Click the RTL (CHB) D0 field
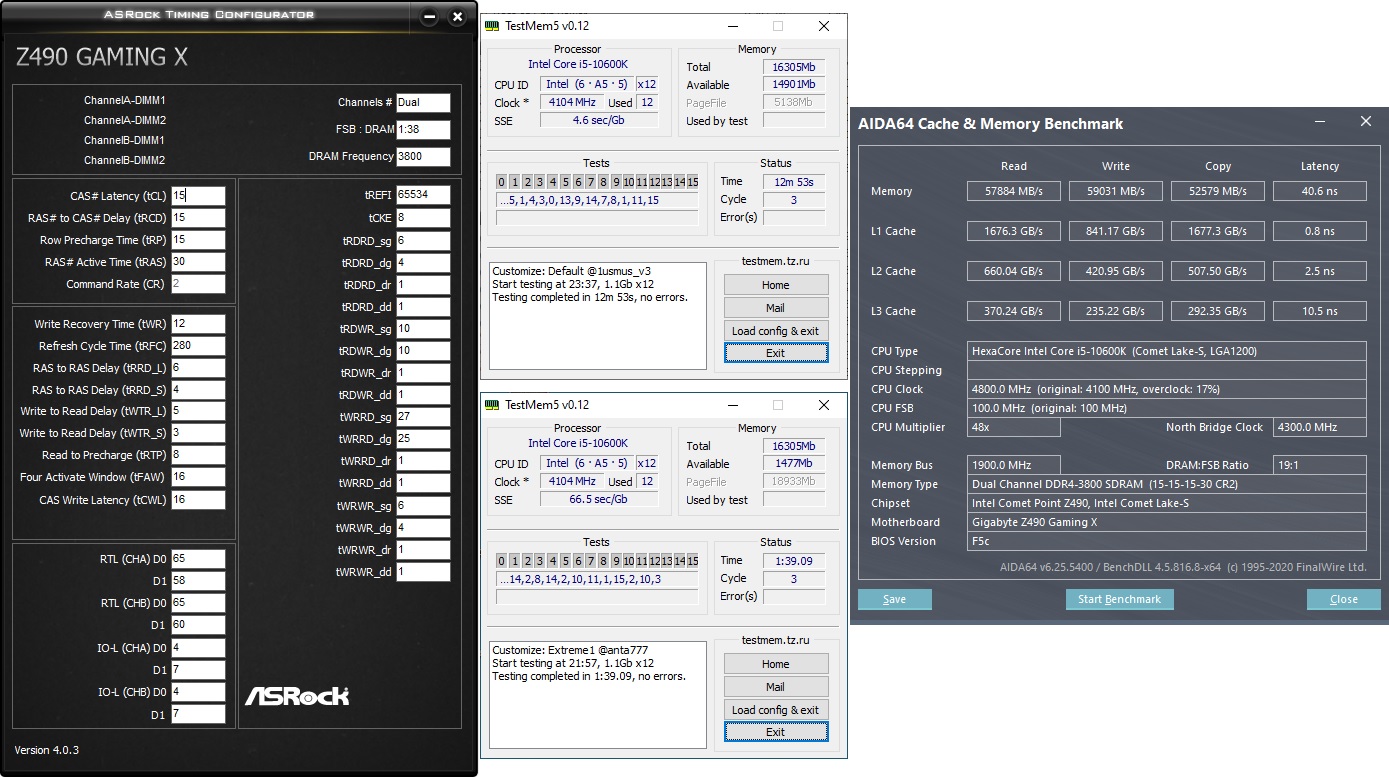The height and width of the screenshot is (777, 1389). coord(198,603)
